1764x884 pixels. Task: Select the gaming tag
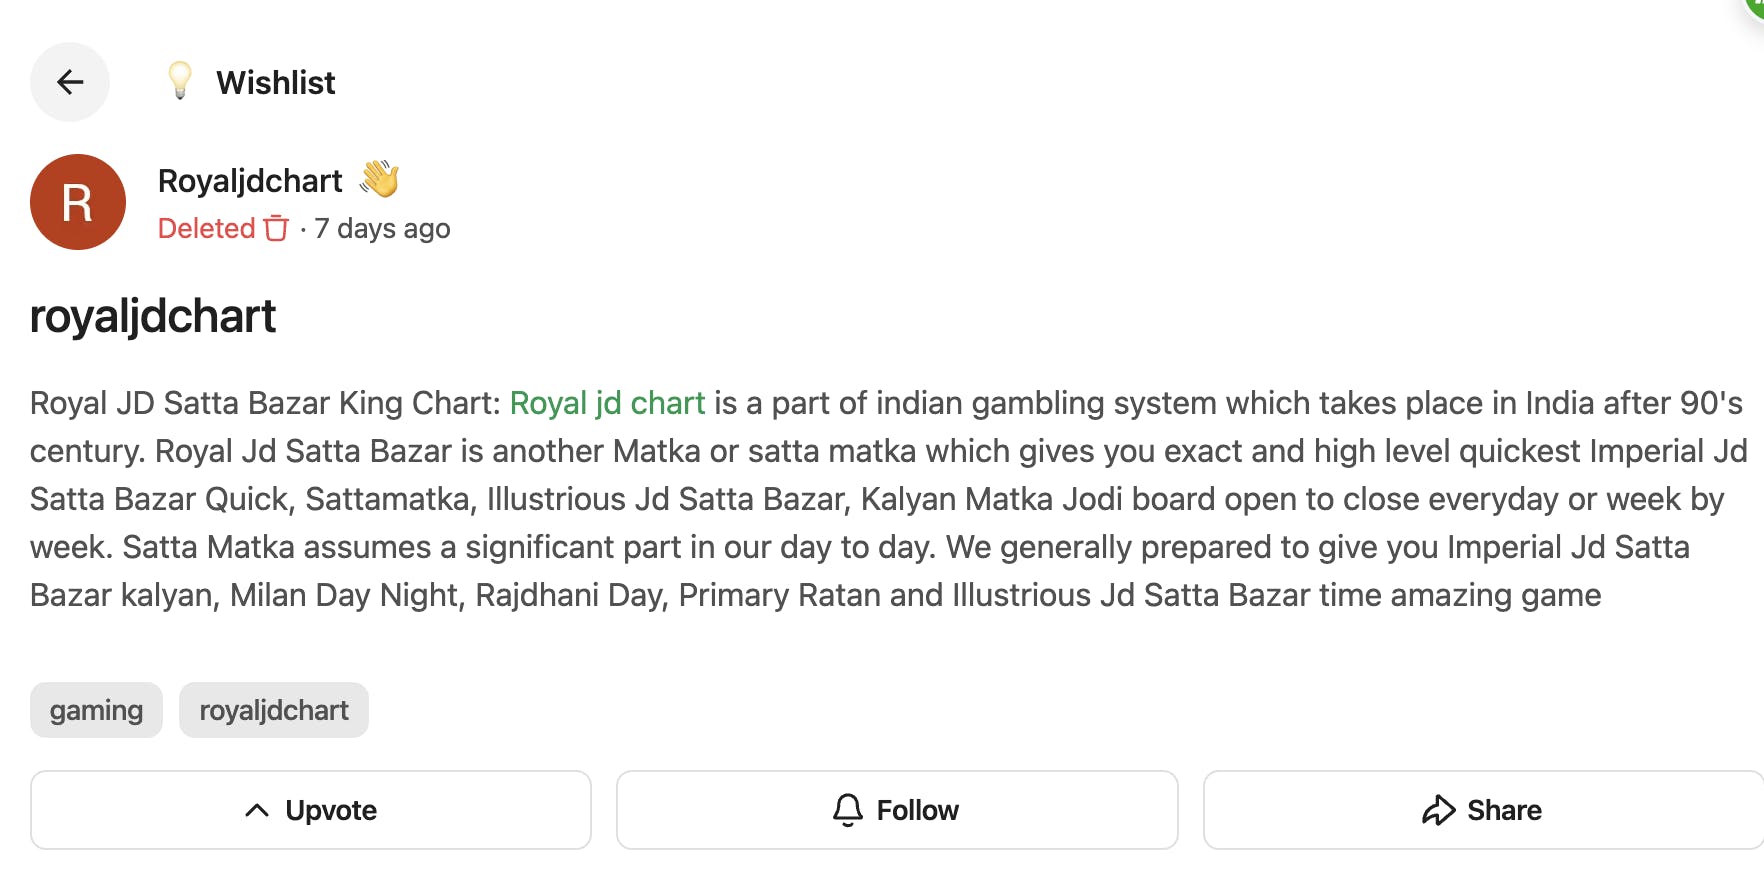pyautogui.click(x=96, y=710)
